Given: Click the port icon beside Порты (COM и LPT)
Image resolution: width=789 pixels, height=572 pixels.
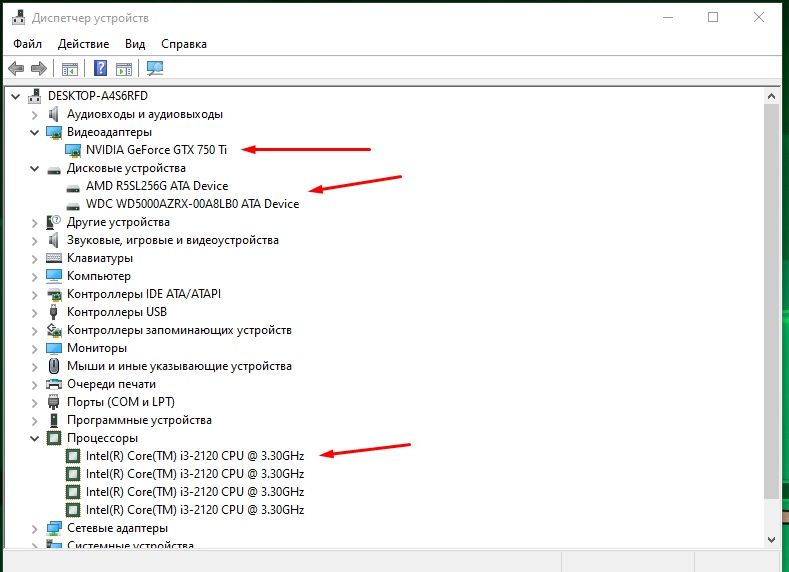Looking at the screenshot, I should click(53, 402).
